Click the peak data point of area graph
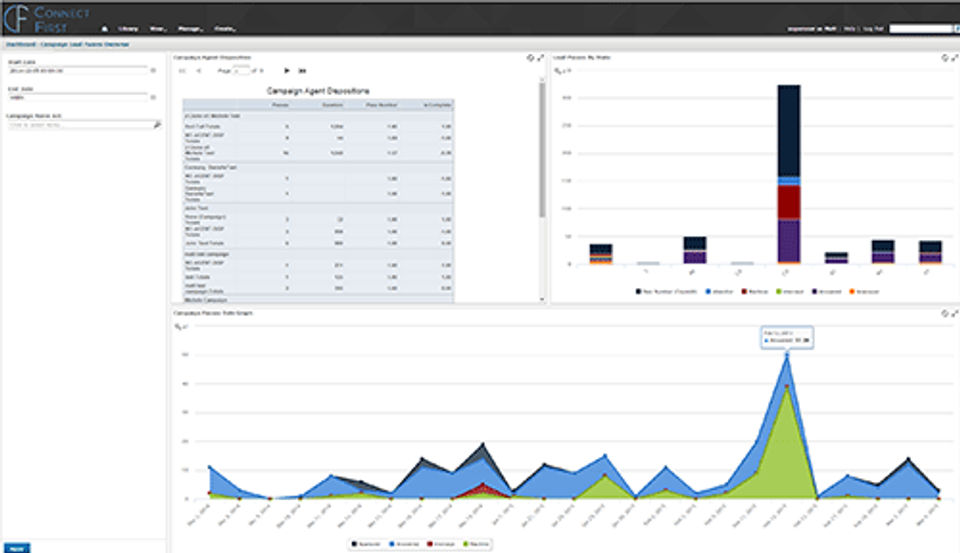Screen dimensions: 960x553 [787, 354]
